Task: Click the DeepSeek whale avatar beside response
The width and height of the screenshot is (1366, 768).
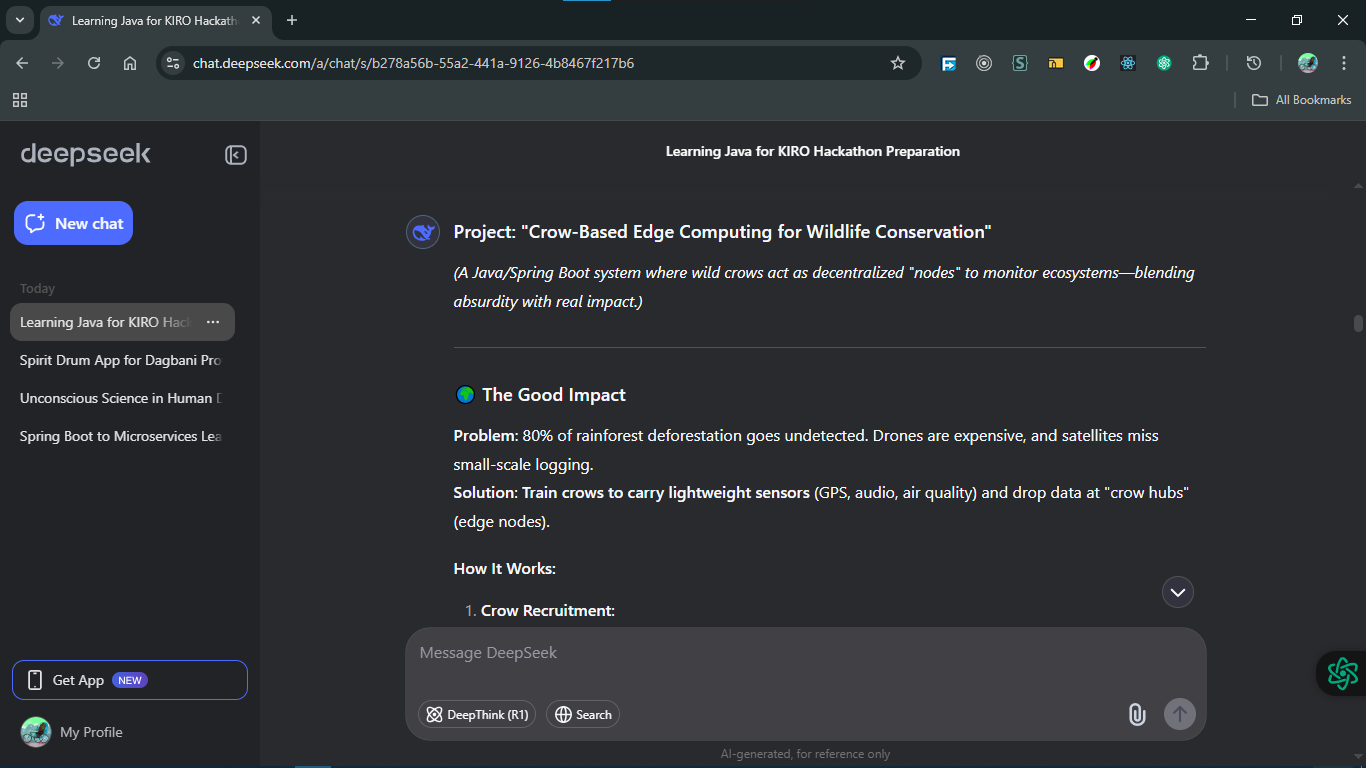Action: [424, 232]
